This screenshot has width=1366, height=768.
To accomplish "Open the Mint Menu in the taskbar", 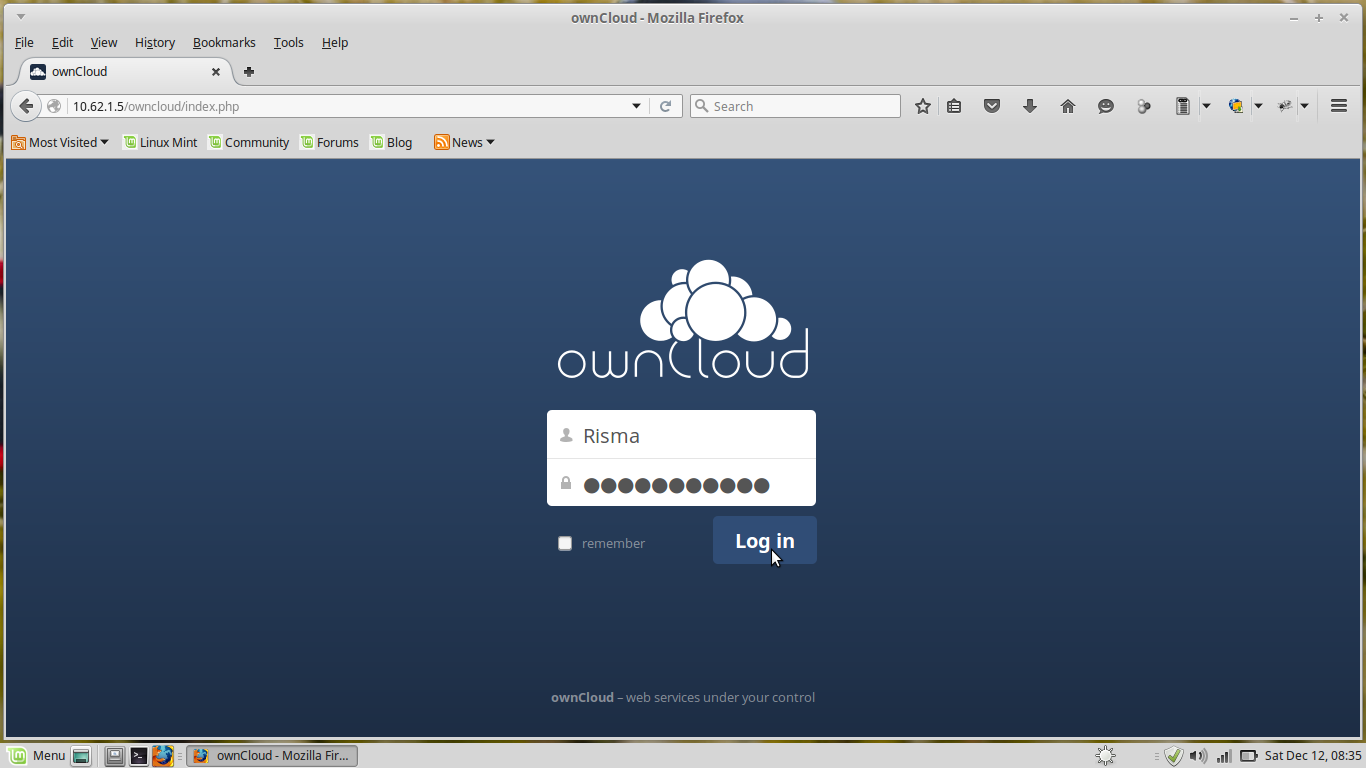I will (x=38, y=755).
